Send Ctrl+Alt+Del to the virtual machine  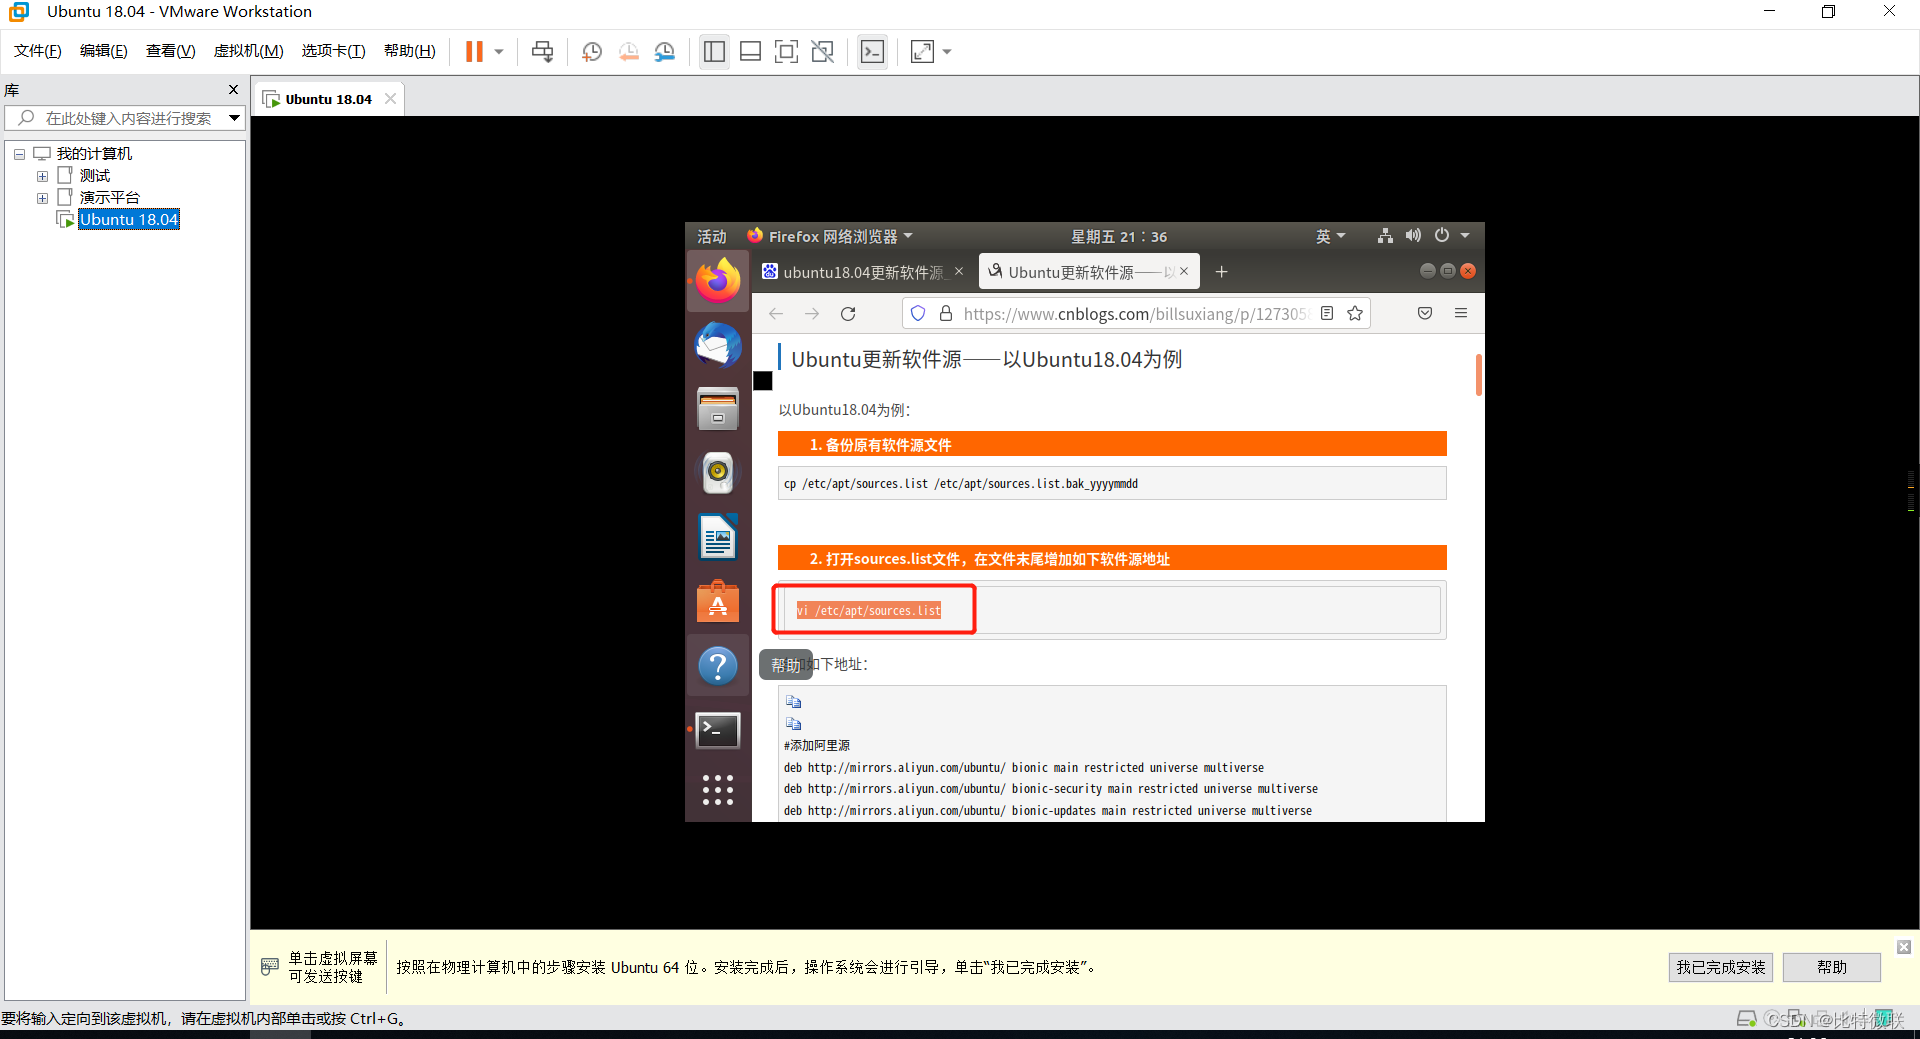(x=541, y=51)
